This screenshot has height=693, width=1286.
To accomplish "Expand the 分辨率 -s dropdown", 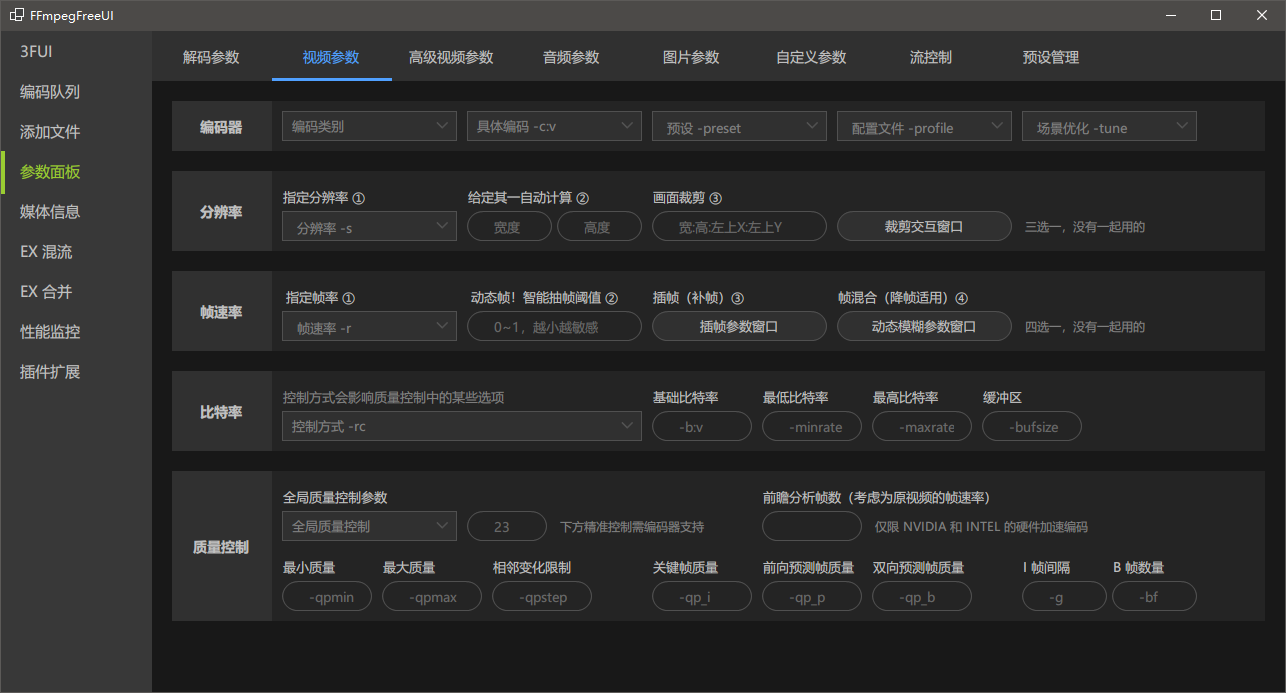I will 369,226.
